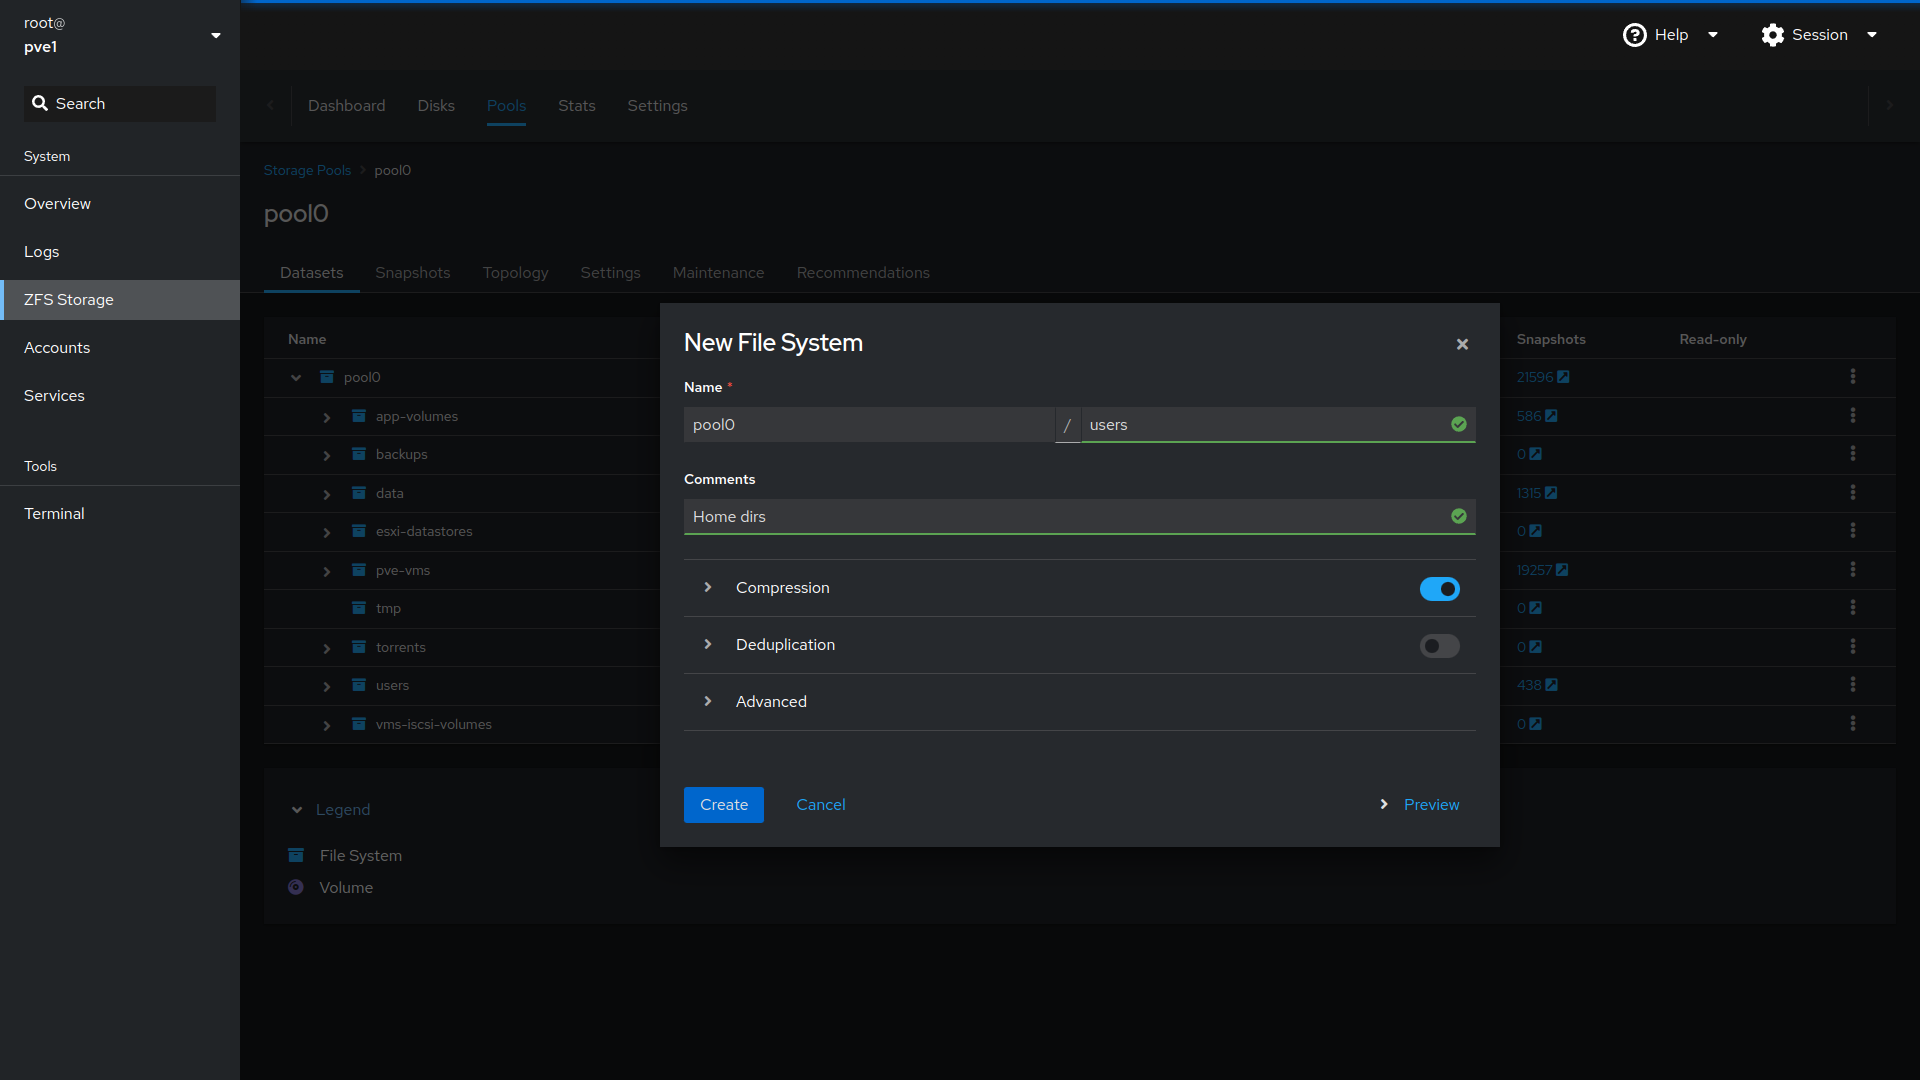Open Logs in the sidebar
The width and height of the screenshot is (1920, 1080).
(x=120, y=252)
